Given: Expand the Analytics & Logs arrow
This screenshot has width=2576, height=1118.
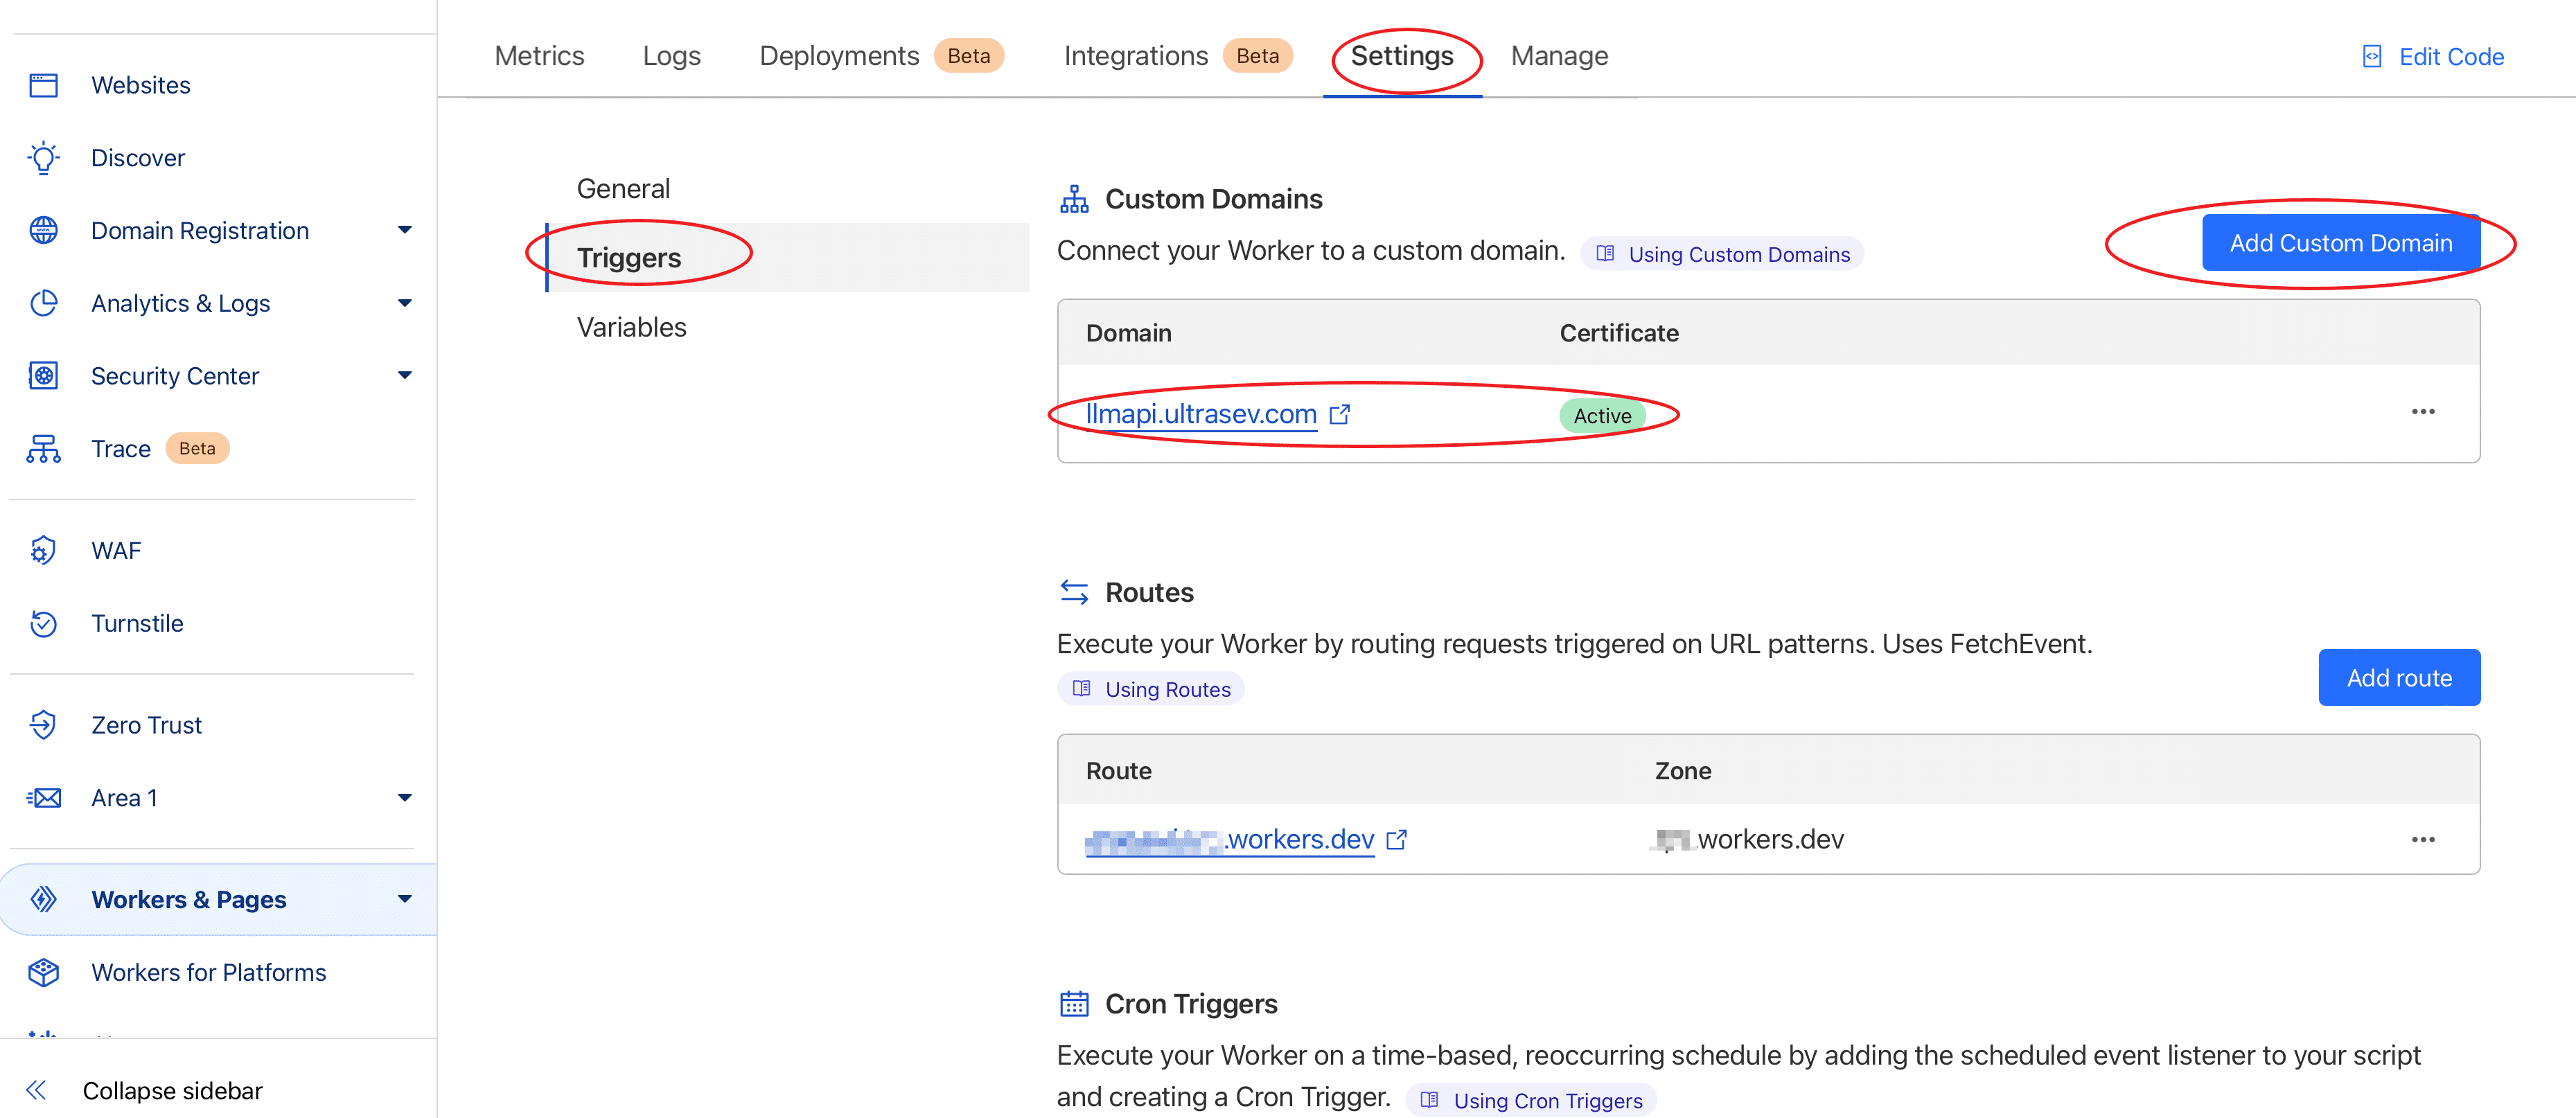Looking at the screenshot, I should pyautogui.click(x=404, y=303).
